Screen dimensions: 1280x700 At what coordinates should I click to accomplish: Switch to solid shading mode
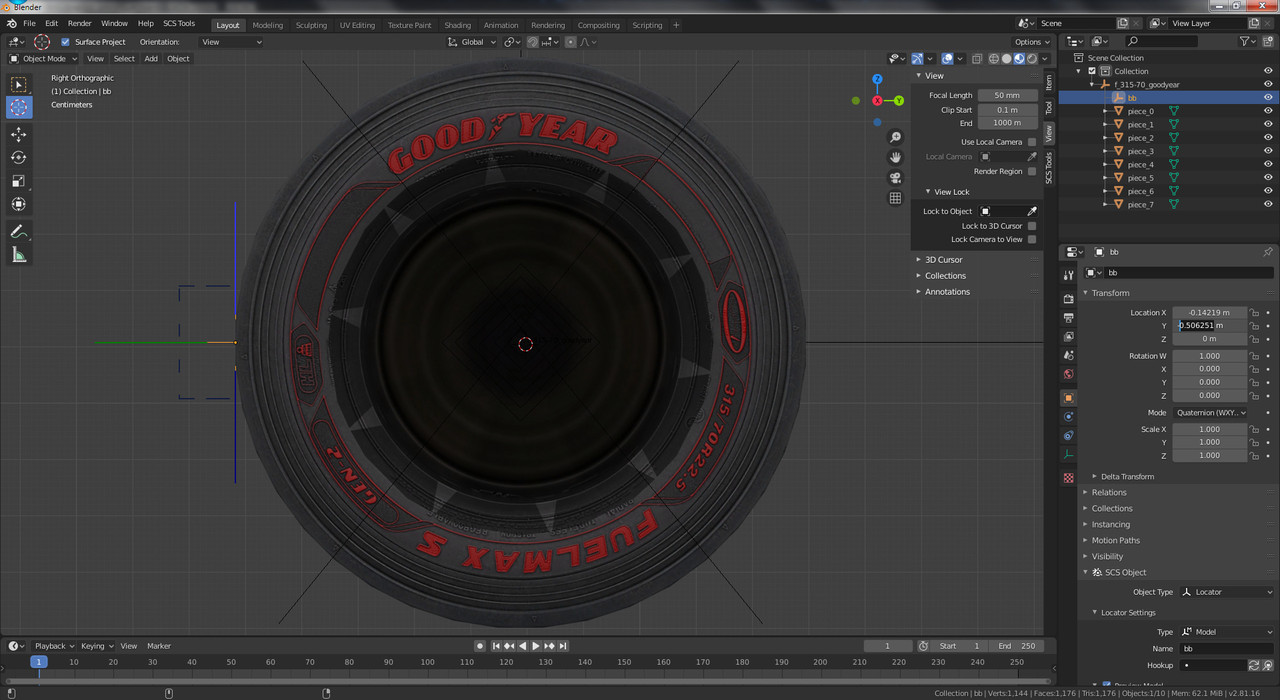point(1006,59)
